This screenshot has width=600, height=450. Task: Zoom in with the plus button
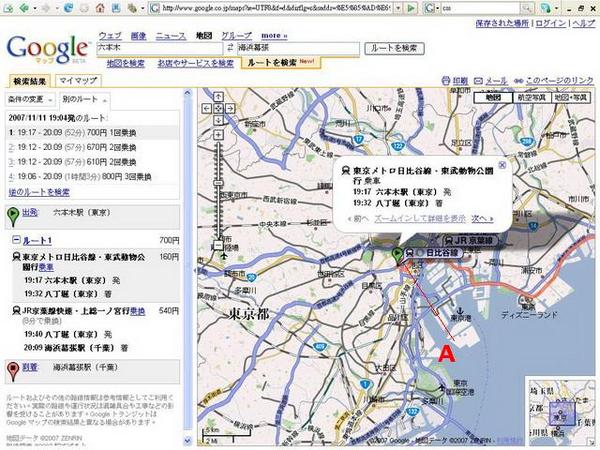[x=218, y=135]
